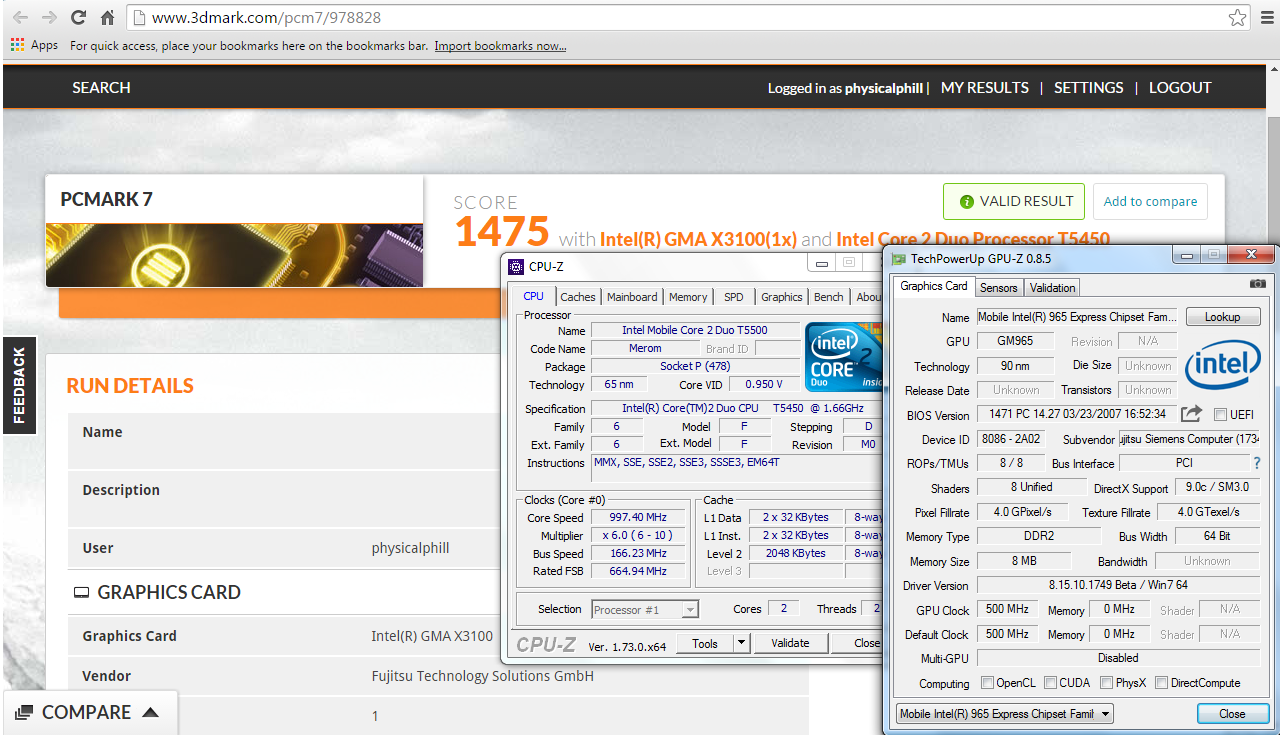This screenshot has height=735, width=1282.
Task: Click the Intel Core 2 Duo badge in CPU-Z
Action: (843, 356)
